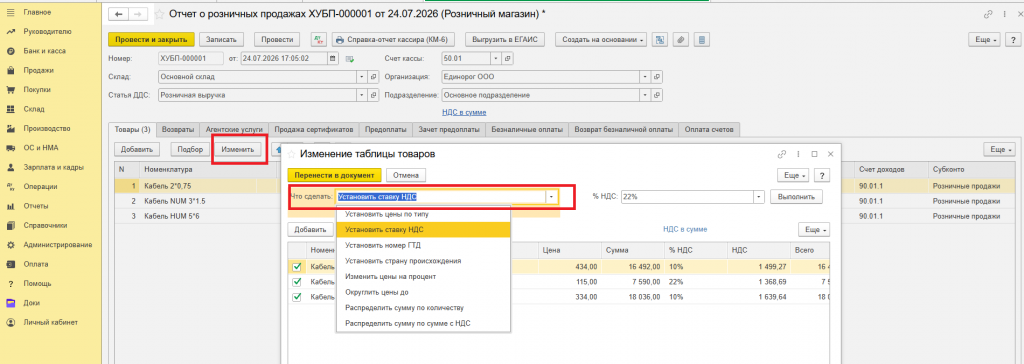Image resolution: width=1024 pixels, height=364 pixels.
Task: Expand the Склад field dropdown
Action: [362, 76]
